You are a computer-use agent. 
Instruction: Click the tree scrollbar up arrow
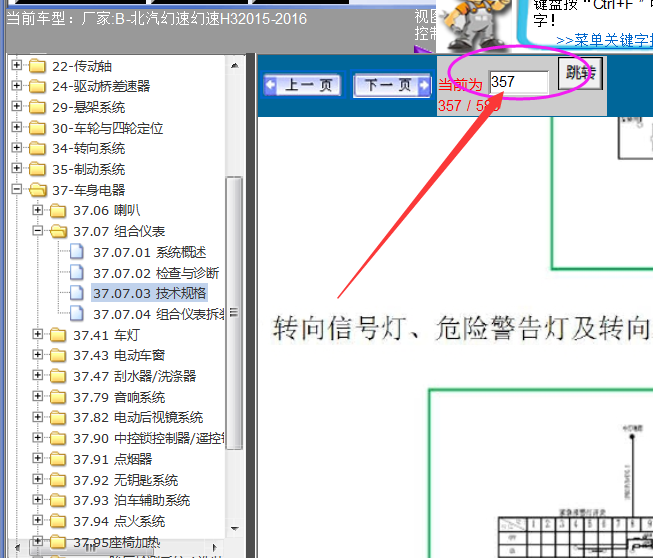(234, 65)
